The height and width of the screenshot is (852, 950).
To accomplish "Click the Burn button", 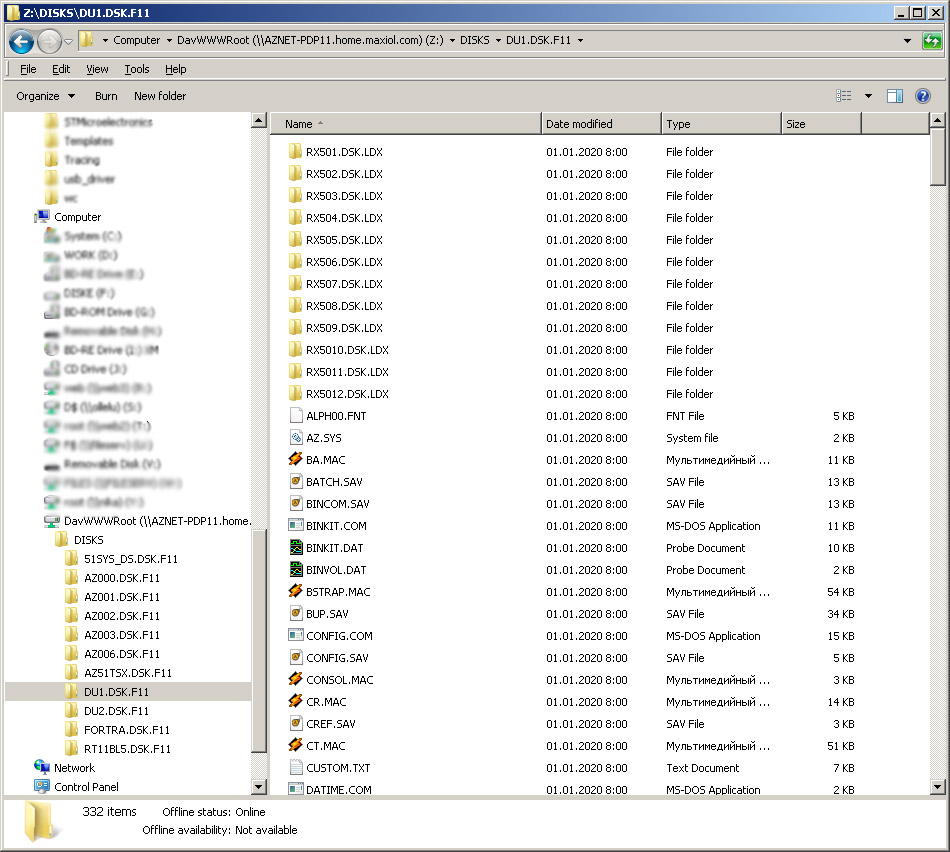I will click(x=106, y=96).
